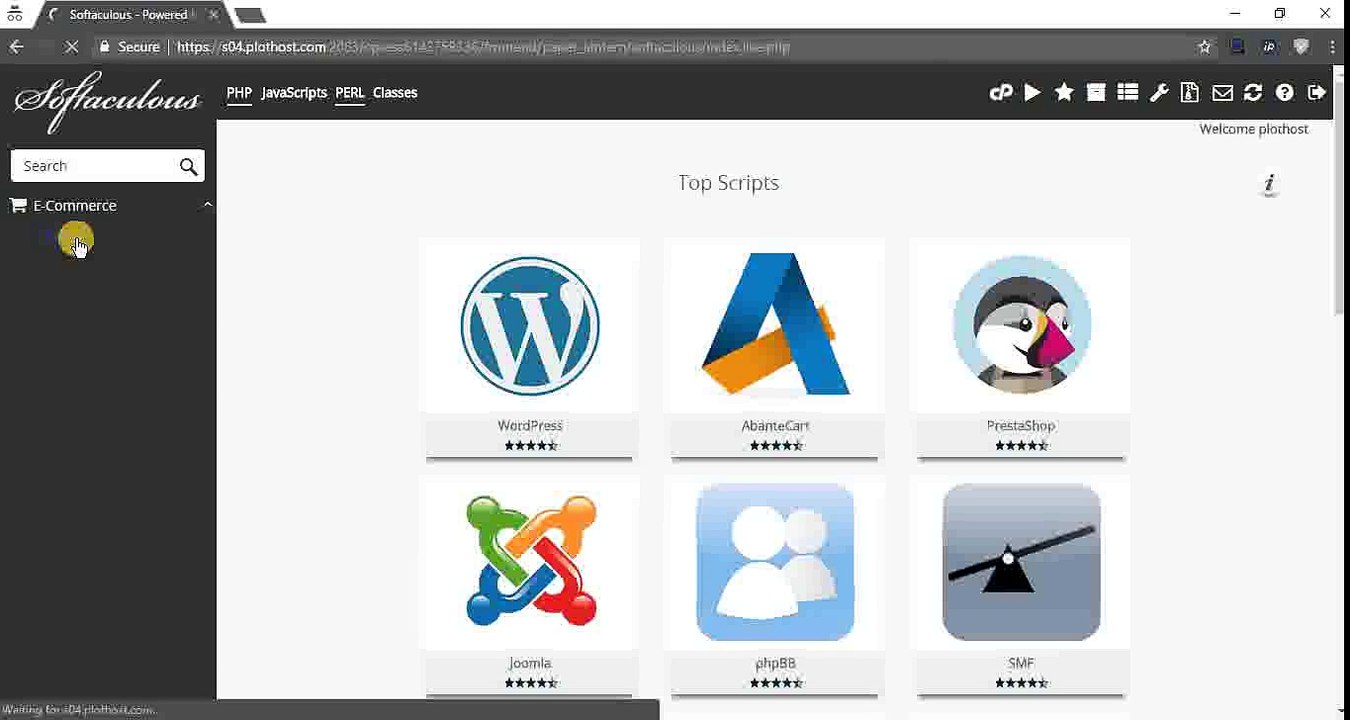
Task: Click the shield extension icon in Chrome
Action: [x=1301, y=47]
